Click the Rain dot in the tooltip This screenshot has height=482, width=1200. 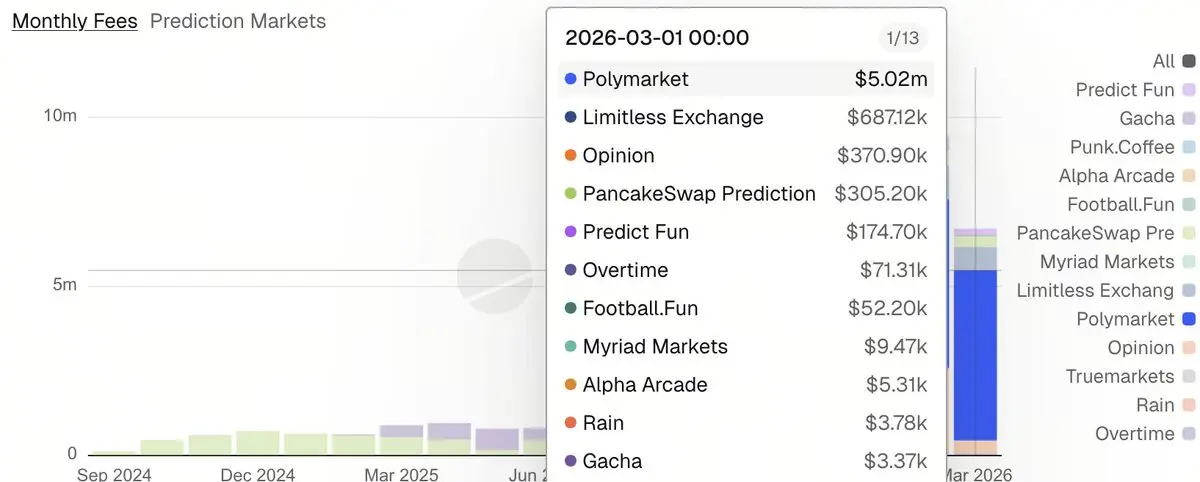coord(571,423)
